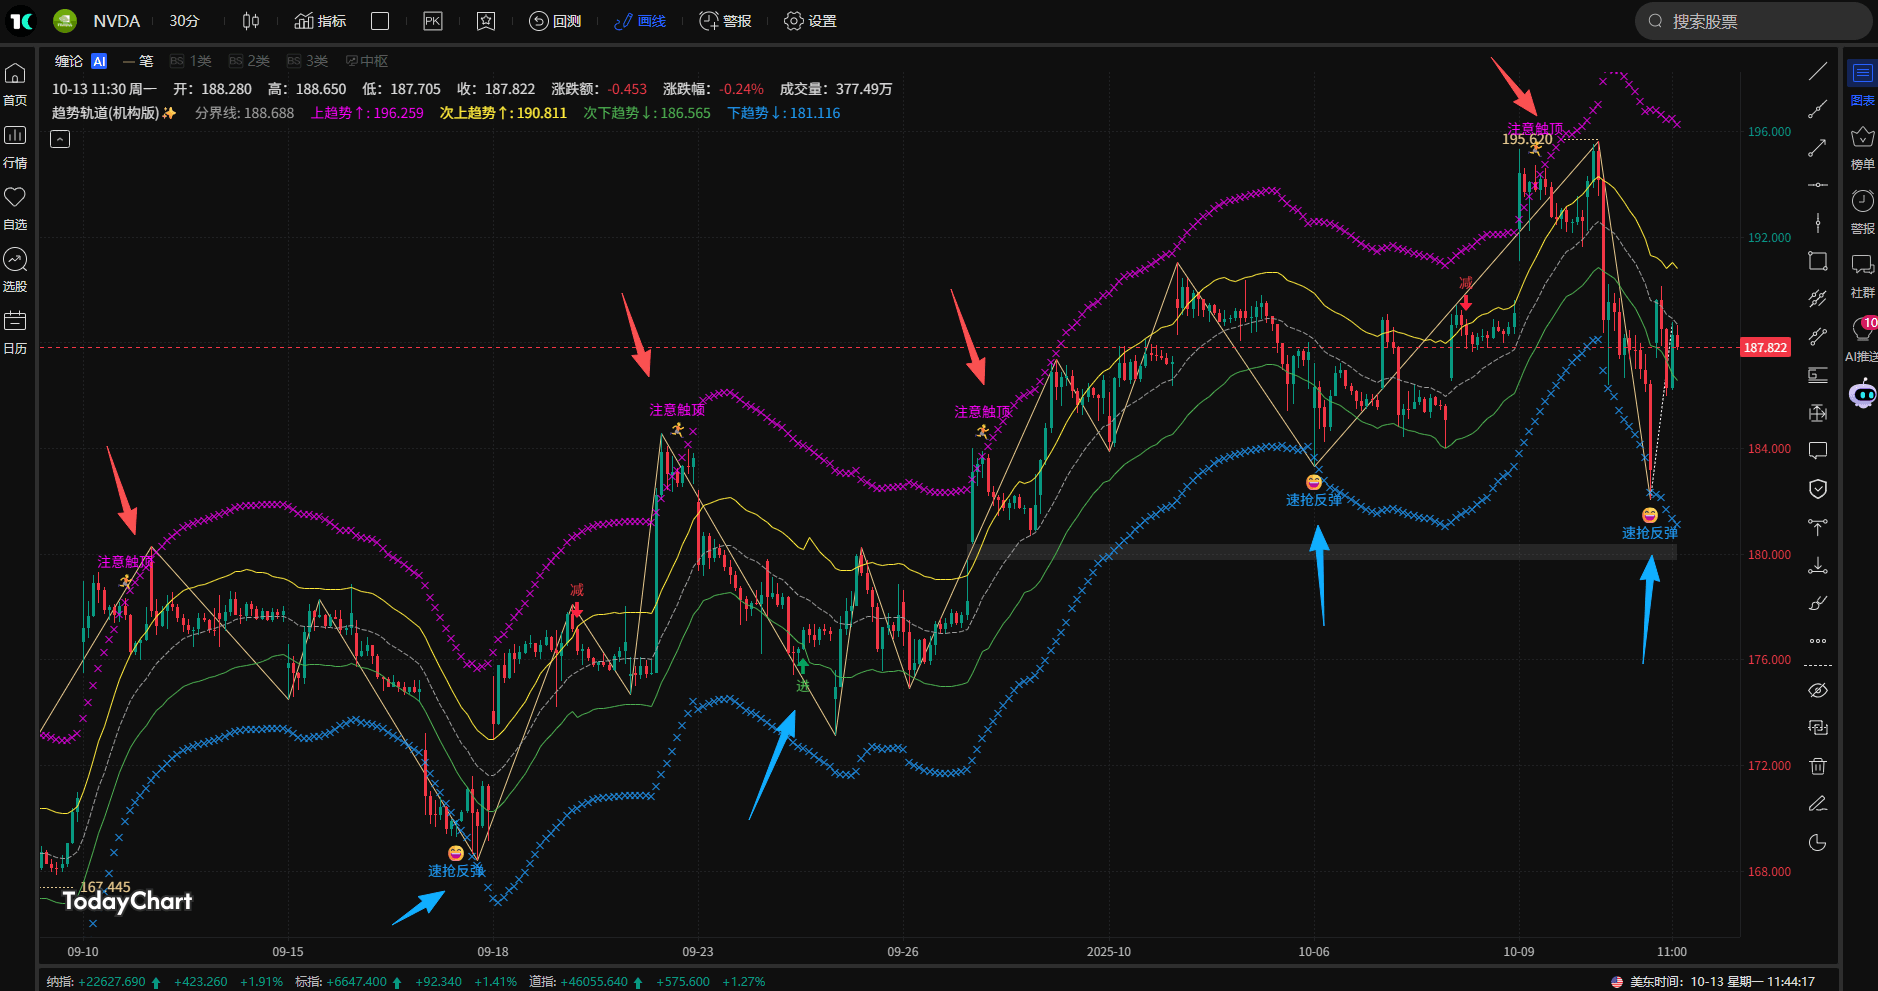Click the PK compare icon
1878x991 pixels.
click(x=432, y=21)
